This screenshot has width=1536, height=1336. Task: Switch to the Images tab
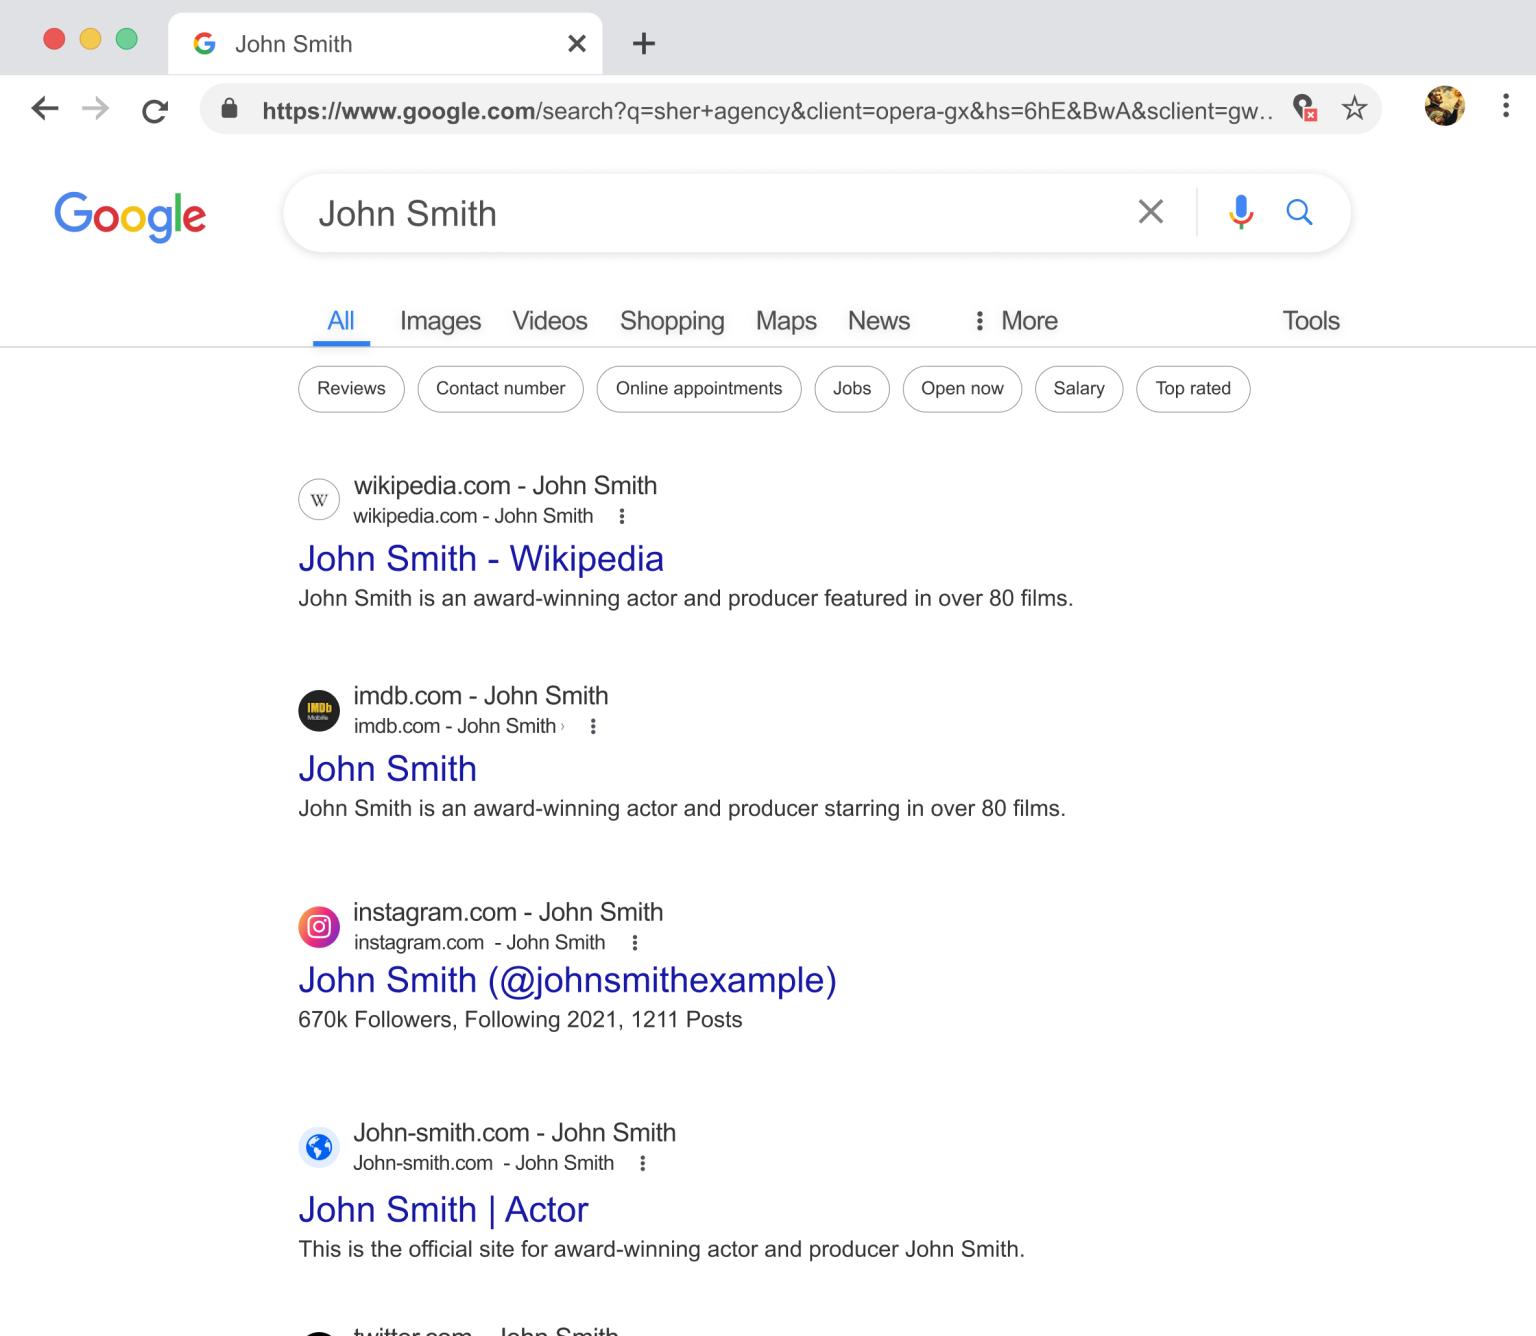pyautogui.click(x=440, y=321)
